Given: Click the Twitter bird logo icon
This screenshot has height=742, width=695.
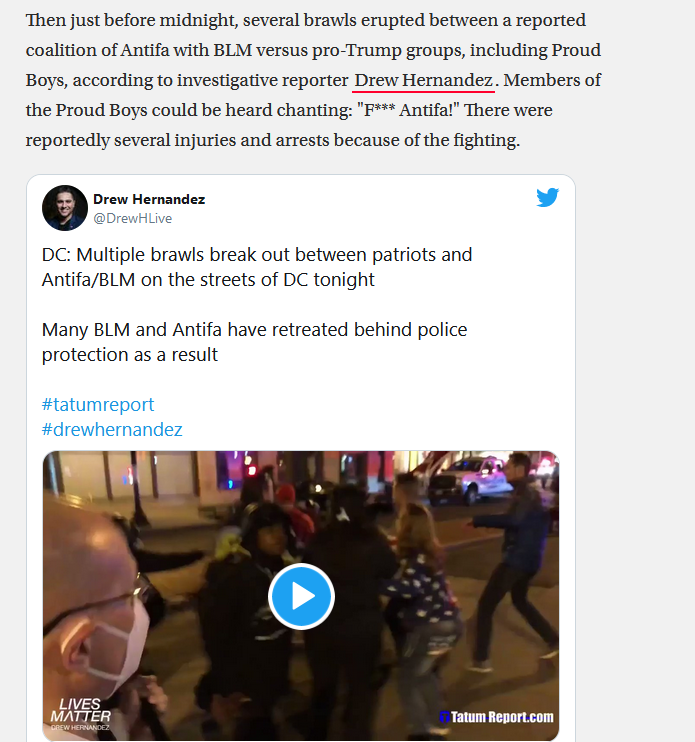Looking at the screenshot, I should click(547, 197).
